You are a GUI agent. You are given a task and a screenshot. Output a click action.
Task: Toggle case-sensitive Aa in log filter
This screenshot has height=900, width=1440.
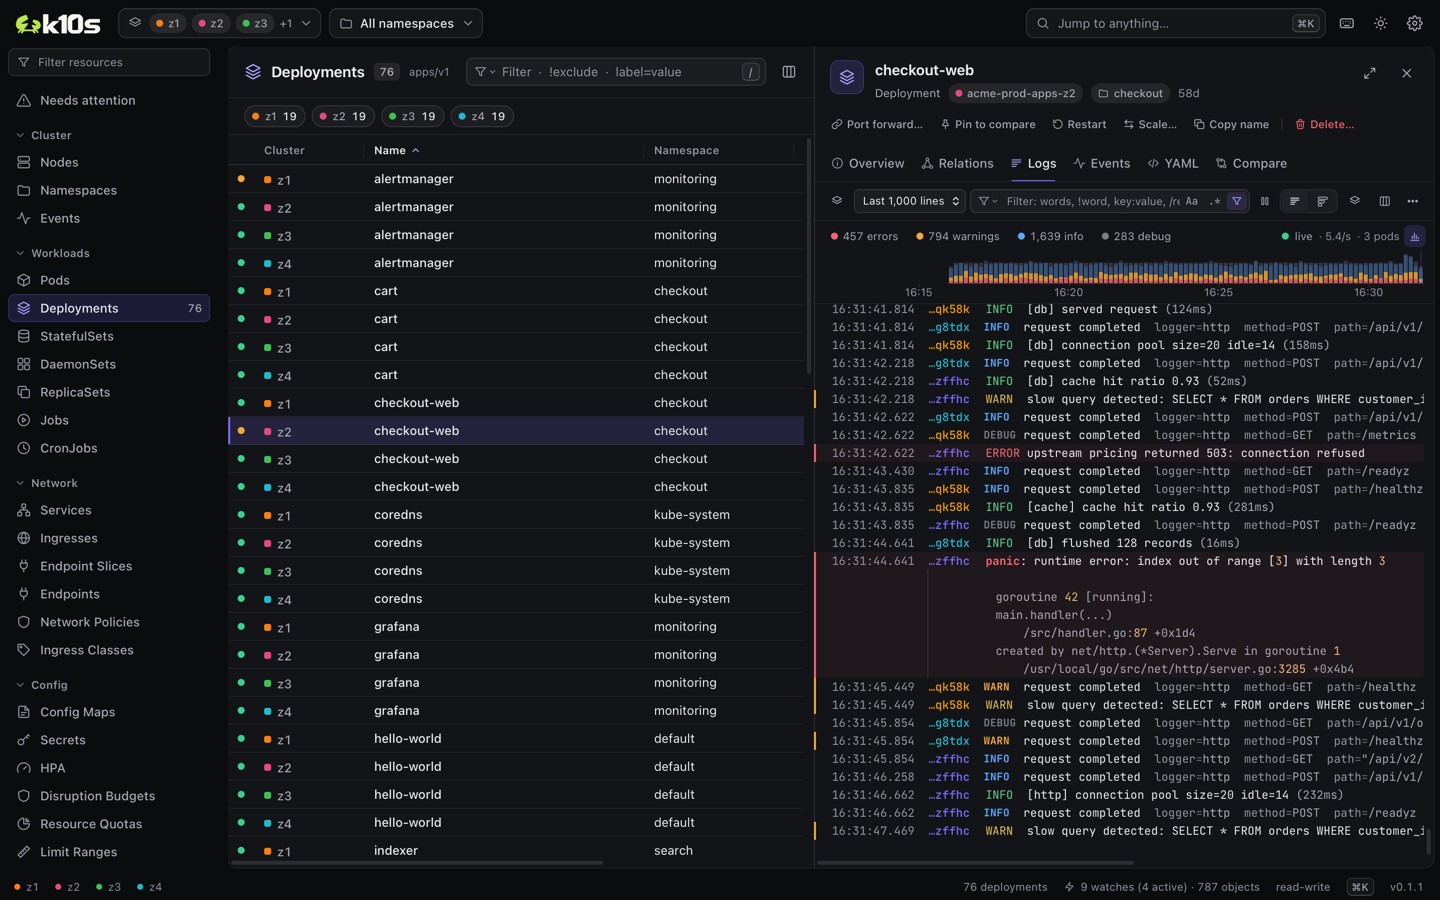pos(1191,201)
